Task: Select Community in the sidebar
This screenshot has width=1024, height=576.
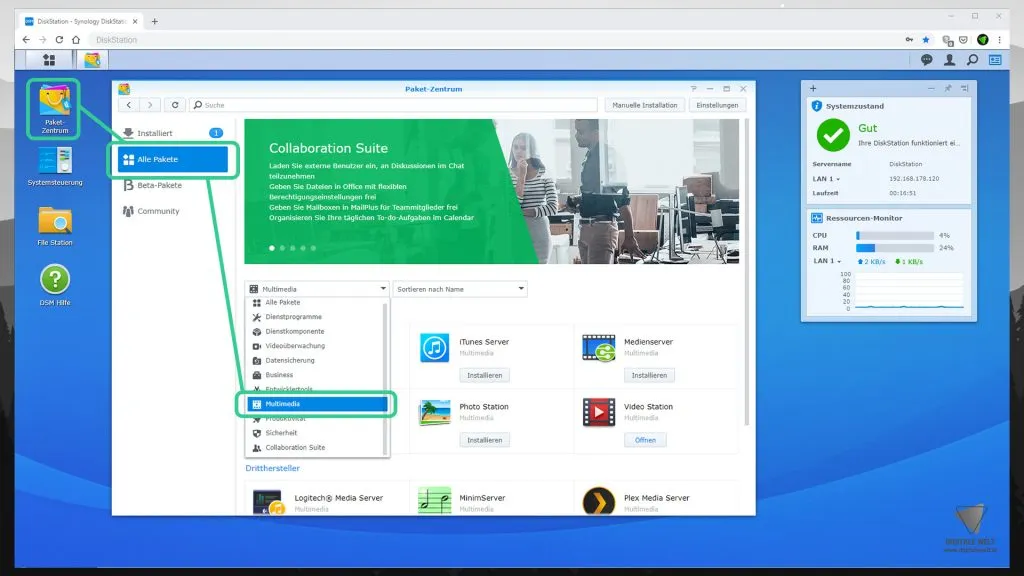Action: click(172, 212)
